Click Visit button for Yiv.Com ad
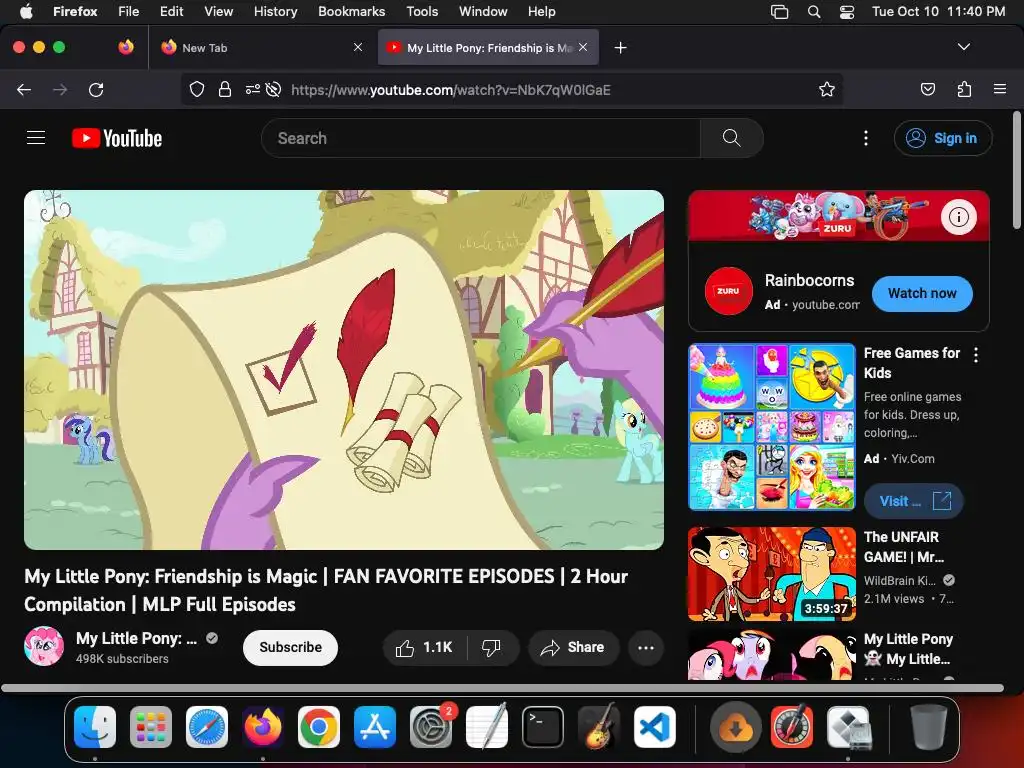 click(x=914, y=501)
